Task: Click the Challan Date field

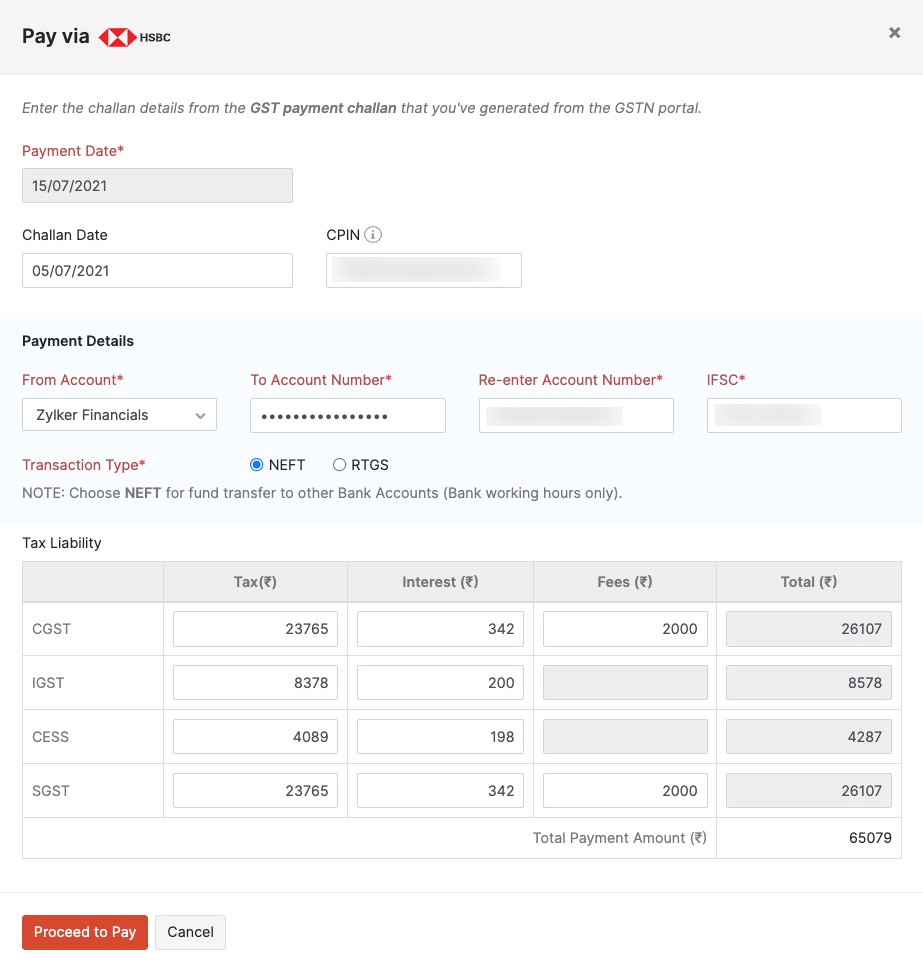Action: coord(157,271)
